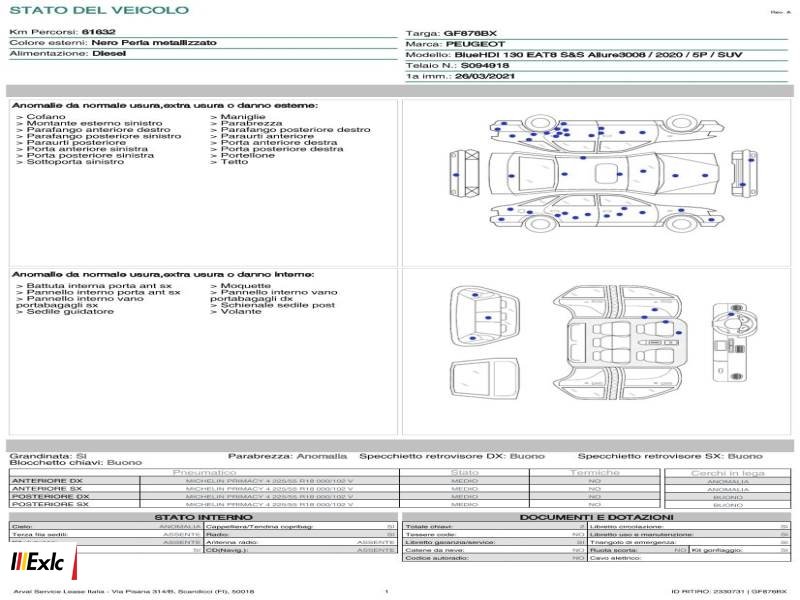
Task: Select Sottoporta sinistro entry
Action: click(x=70, y=161)
